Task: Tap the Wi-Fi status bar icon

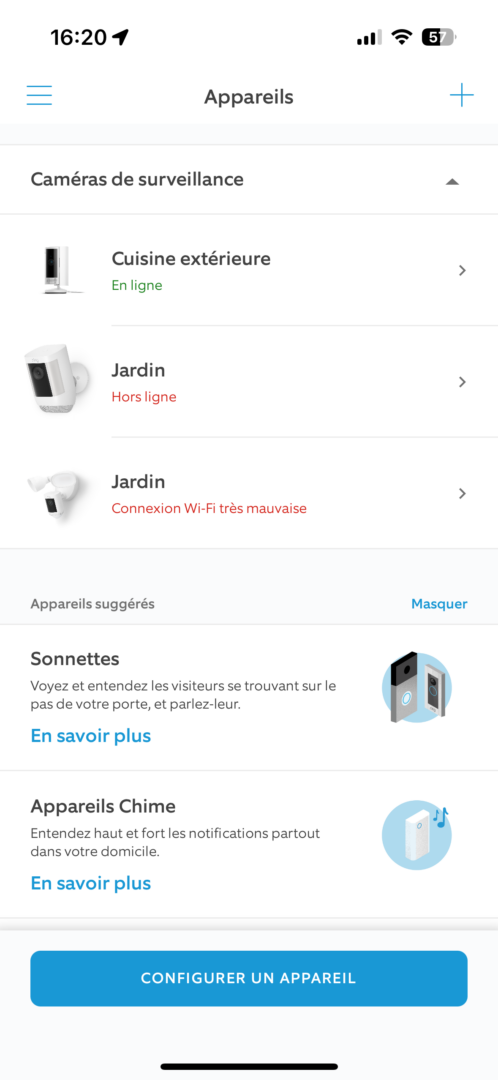Action: [x=401, y=37]
